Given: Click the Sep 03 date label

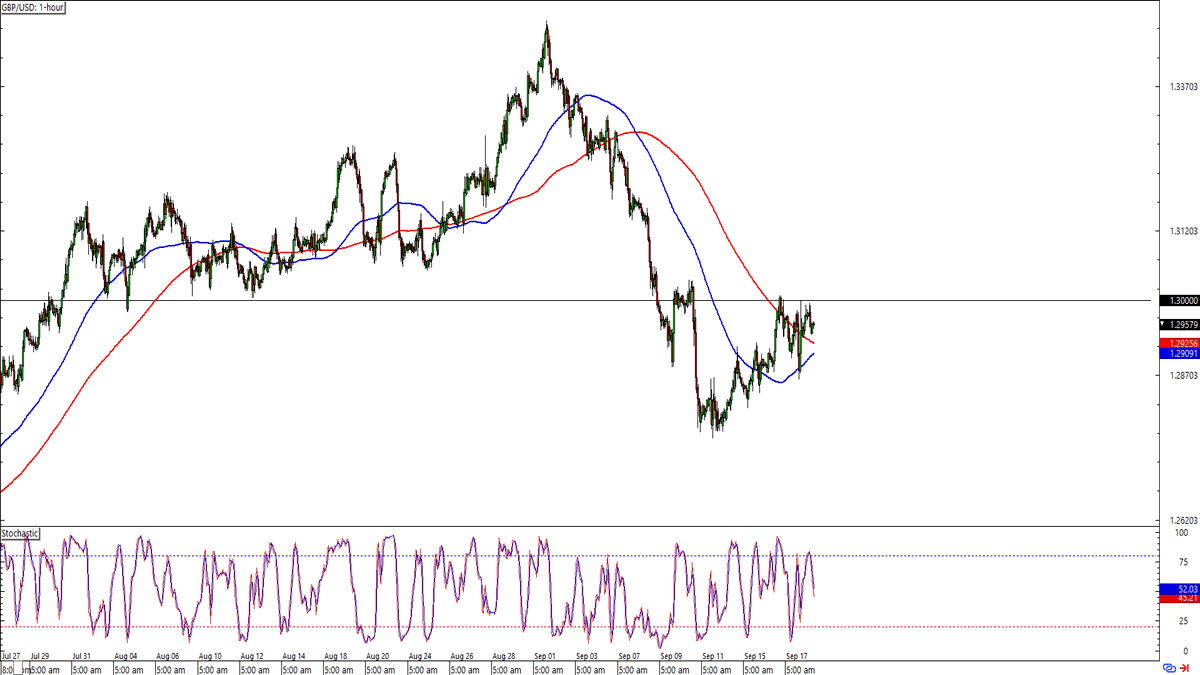Looking at the screenshot, I should click(x=587, y=657).
